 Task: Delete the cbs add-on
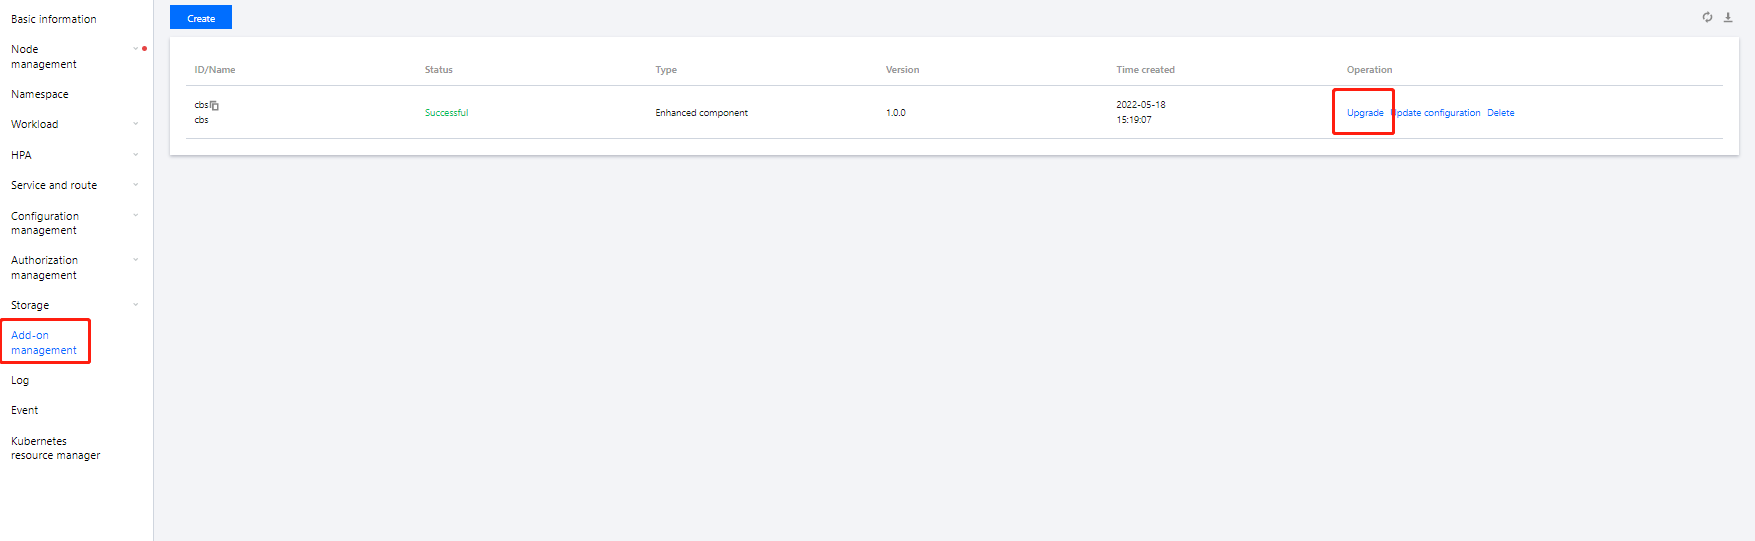point(1500,113)
